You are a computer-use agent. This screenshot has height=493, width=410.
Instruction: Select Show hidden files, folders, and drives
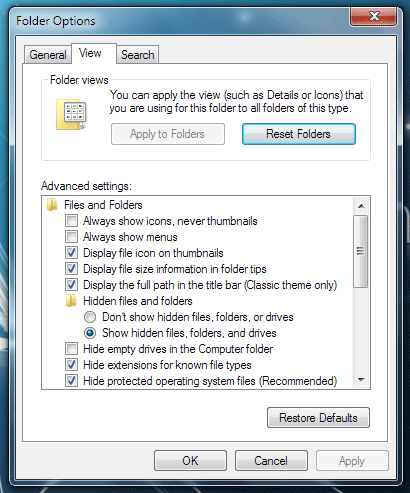(90, 333)
